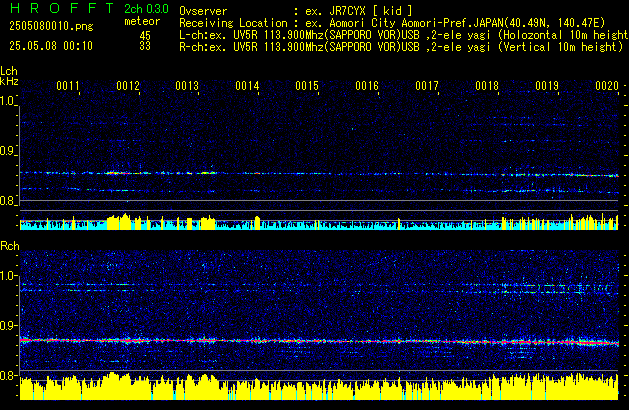The height and width of the screenshot is (410, 629).
Task: Click the Ovserver JR7CYX line
Action: [296, 11]
